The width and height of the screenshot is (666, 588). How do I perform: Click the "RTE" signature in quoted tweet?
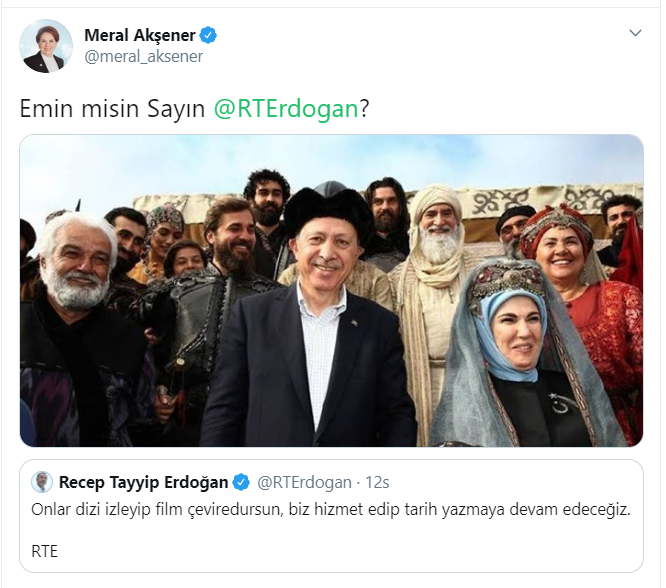coord(44,551)
